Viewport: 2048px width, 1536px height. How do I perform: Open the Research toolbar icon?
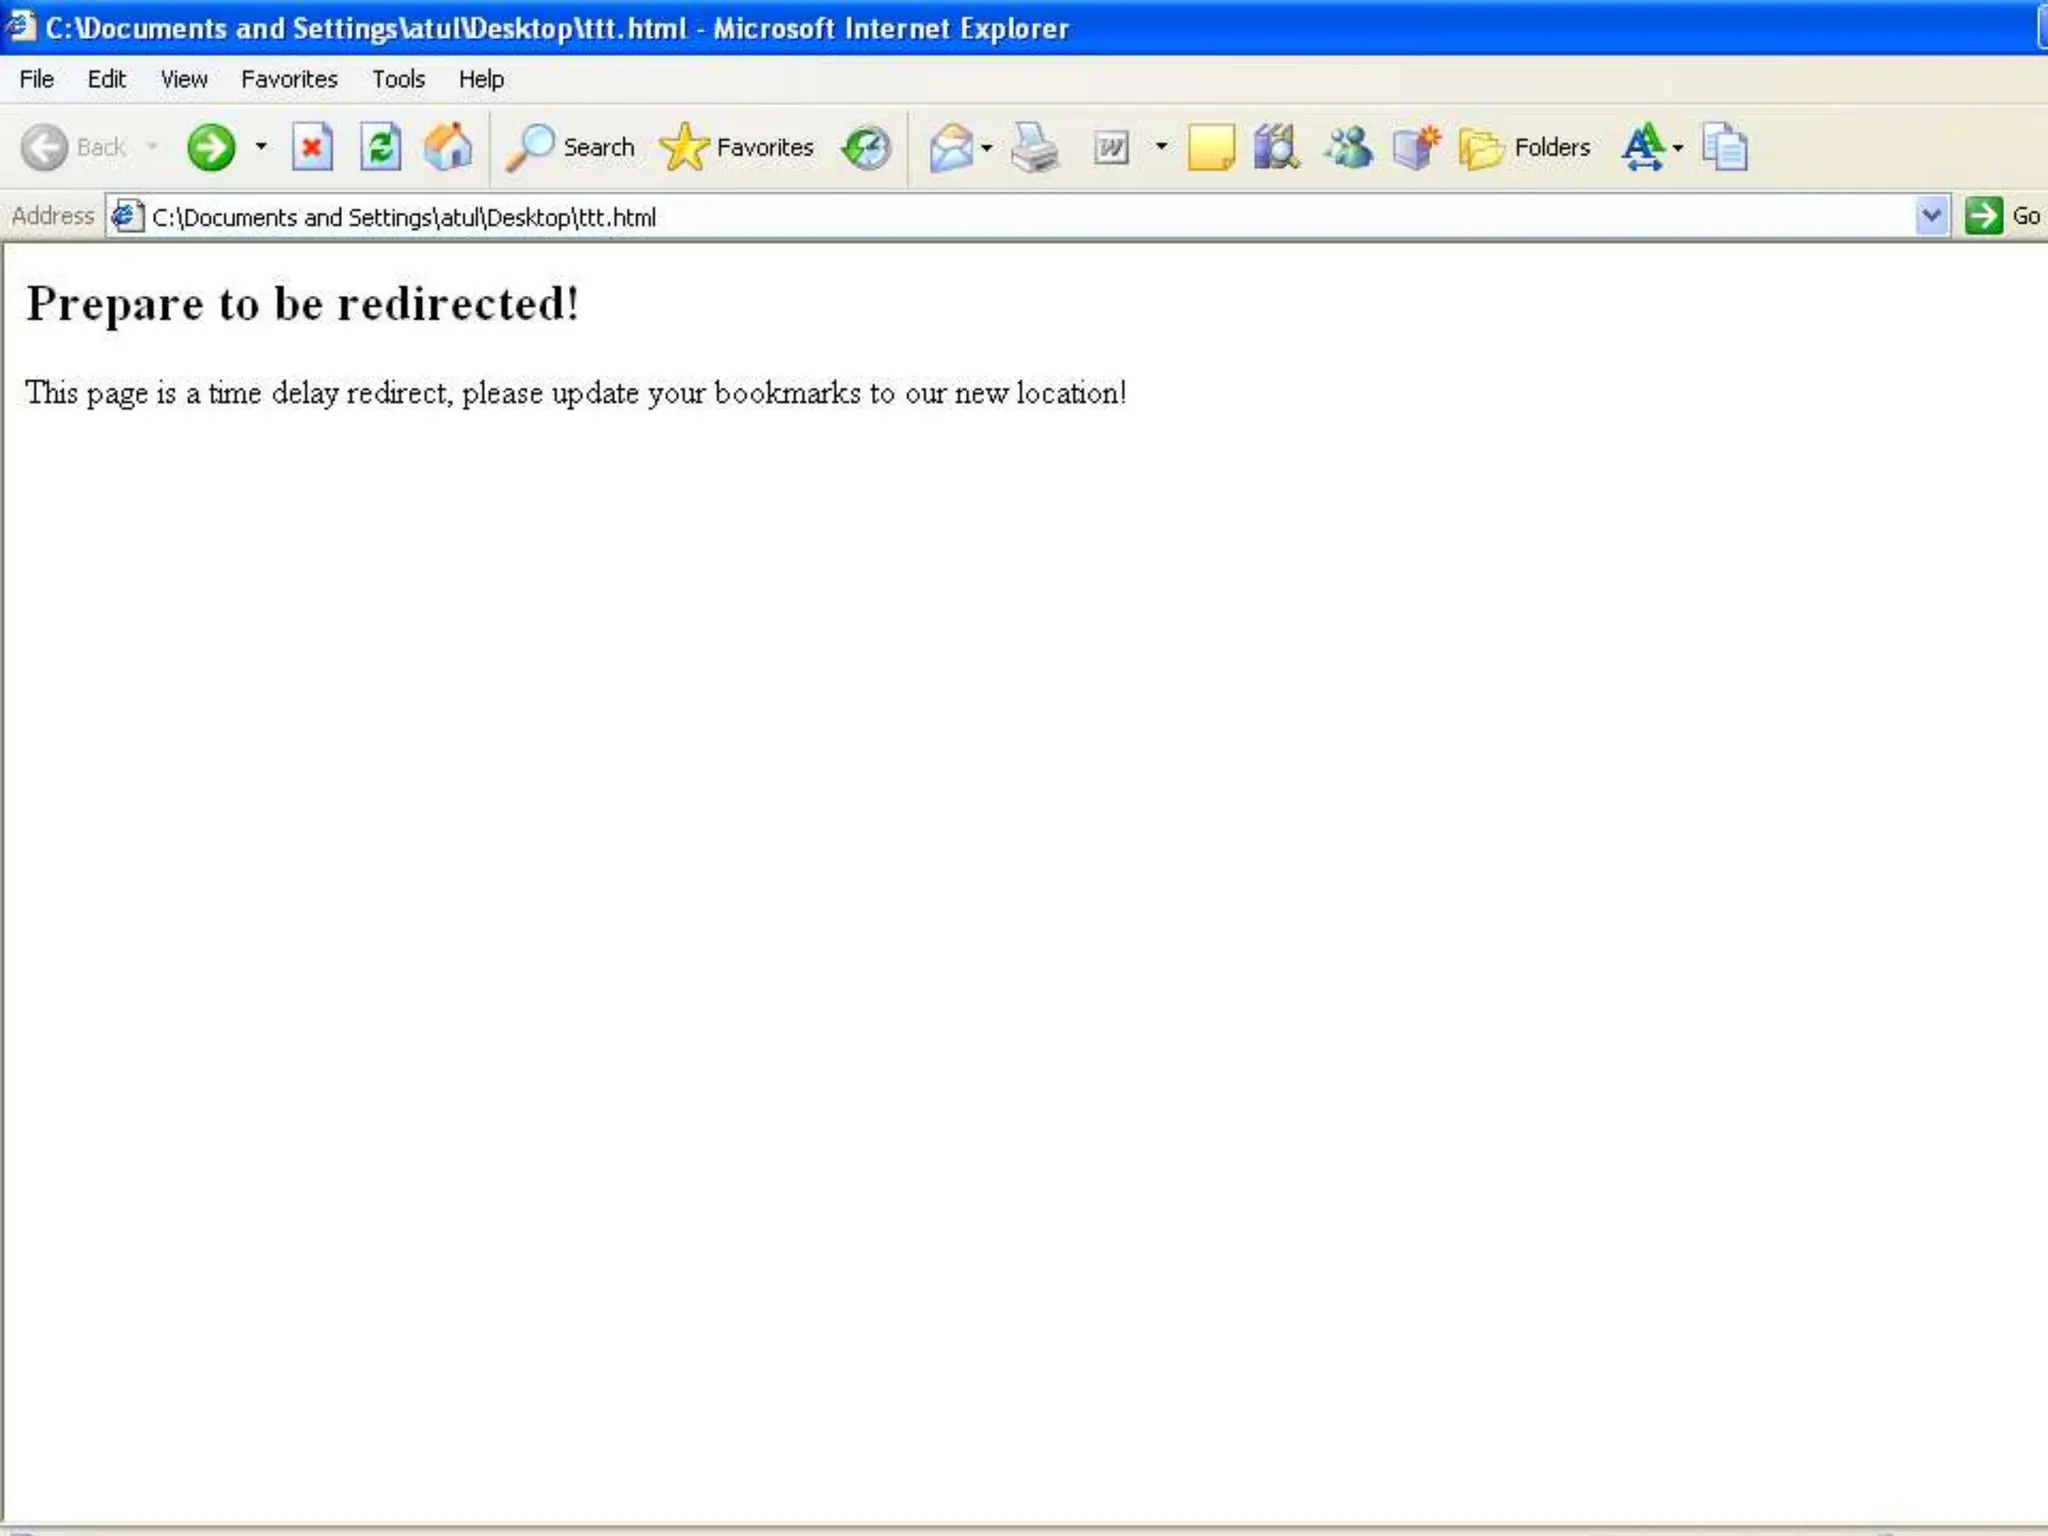(1276, 148)
